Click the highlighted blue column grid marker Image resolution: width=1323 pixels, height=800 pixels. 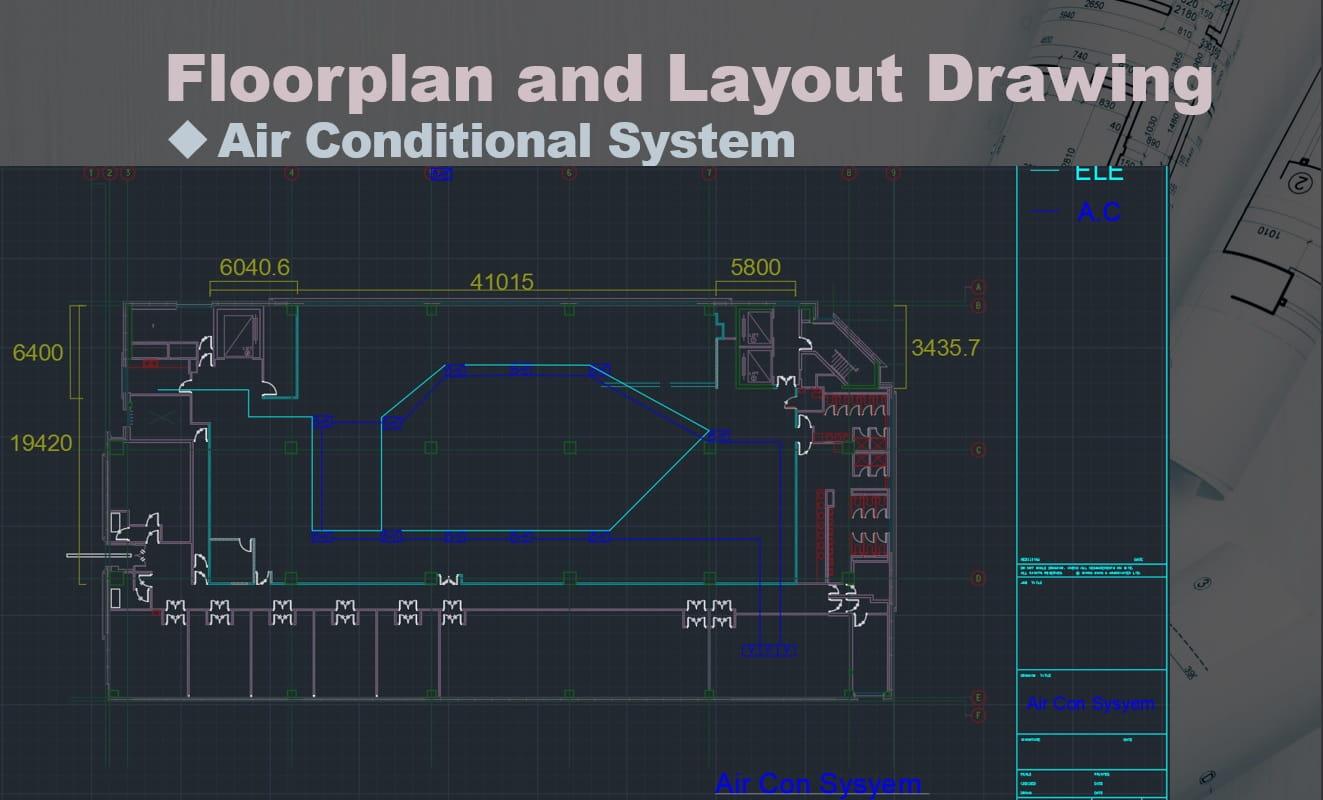tap(440, 173)
